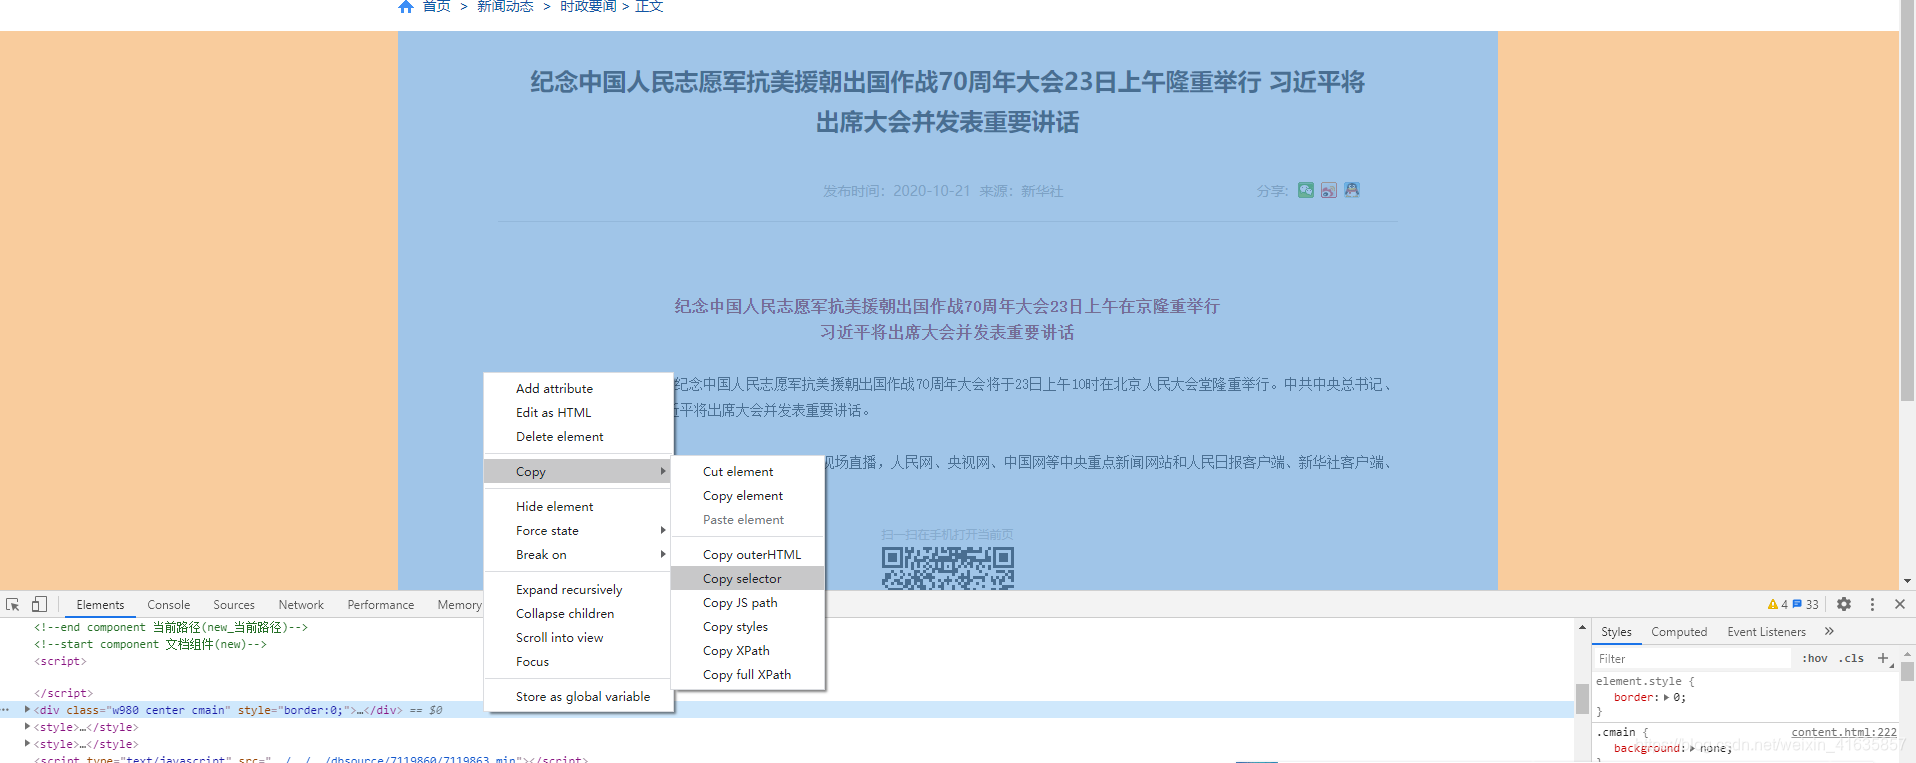Toggle the .cls class editor
Image resolution: width=1916 pixels, height=763 pixels.
(1851, 658)
